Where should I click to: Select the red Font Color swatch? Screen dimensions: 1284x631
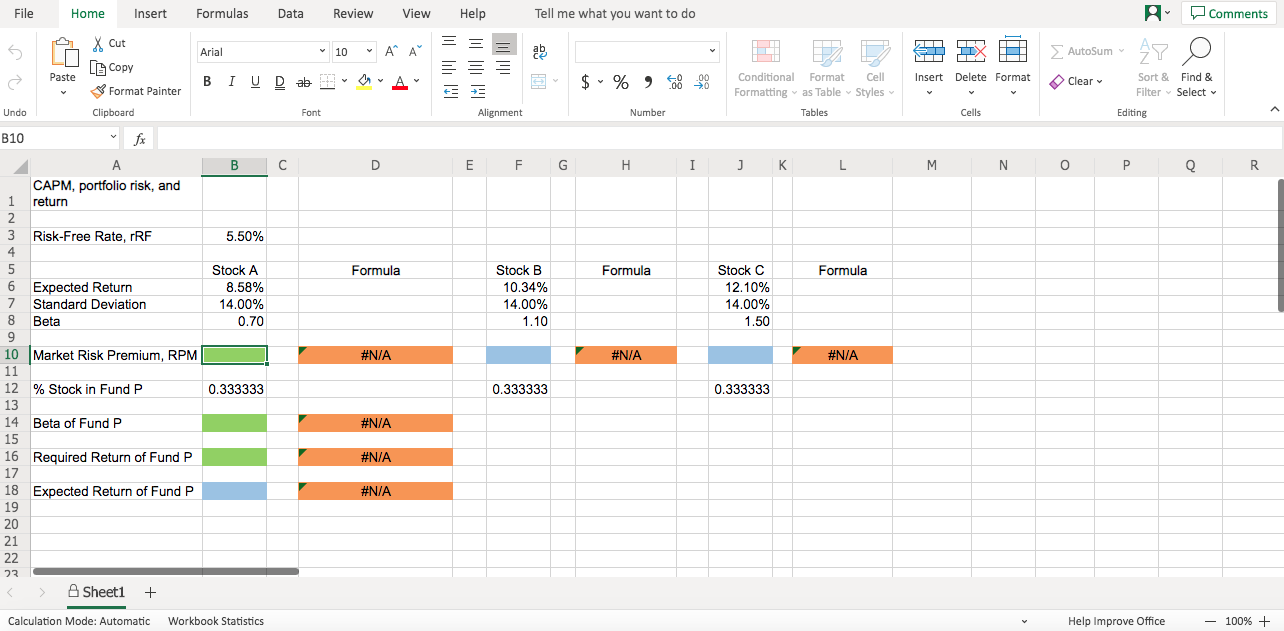[399, 81]
